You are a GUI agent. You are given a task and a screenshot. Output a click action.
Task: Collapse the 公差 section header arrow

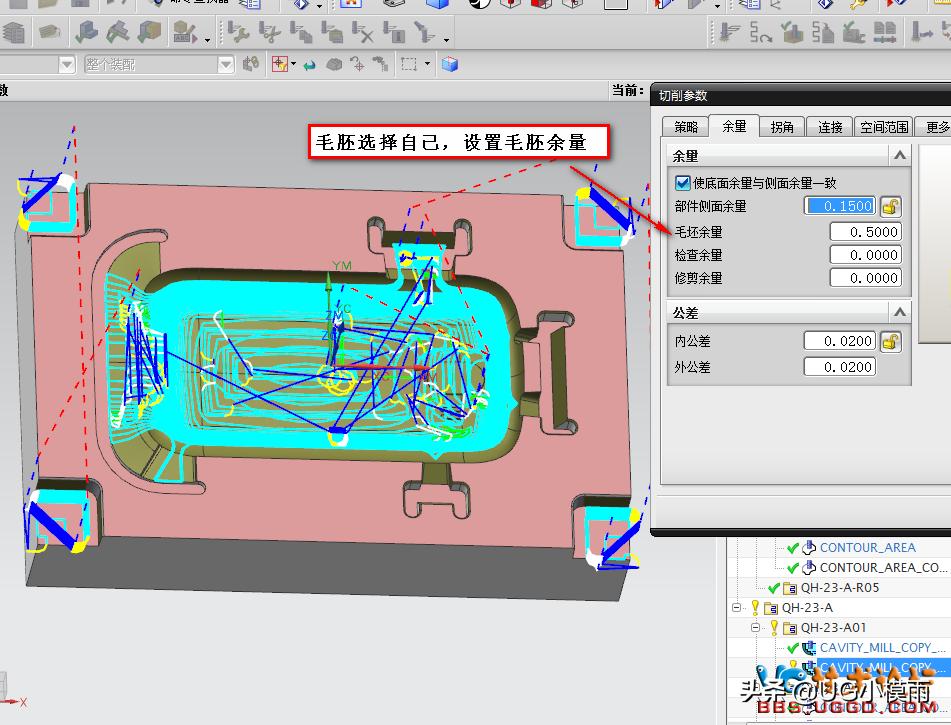(900, 313)
